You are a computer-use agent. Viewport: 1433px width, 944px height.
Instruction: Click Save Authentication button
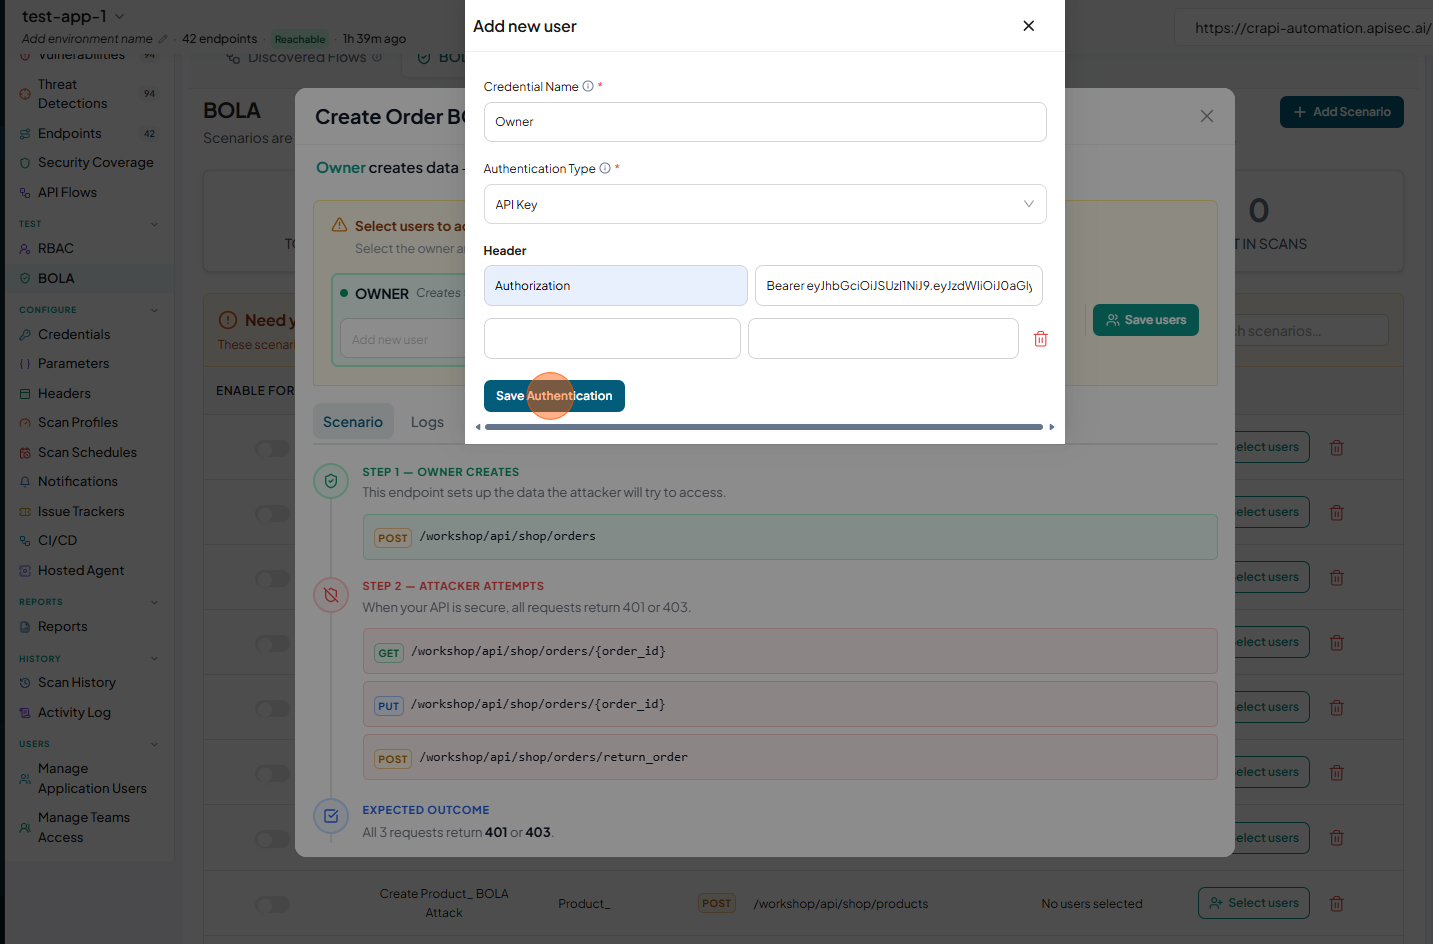coord(554,396)
